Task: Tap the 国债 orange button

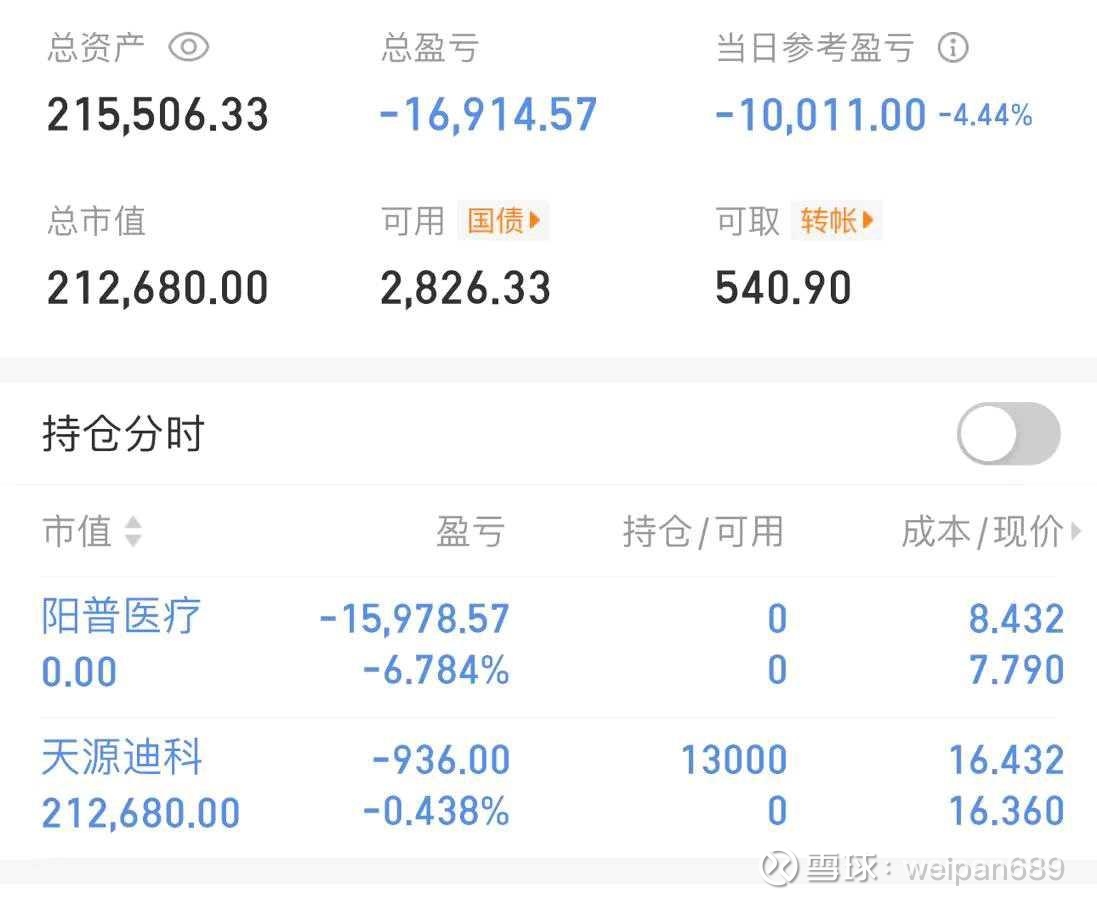Action: (x=503, y=220)
